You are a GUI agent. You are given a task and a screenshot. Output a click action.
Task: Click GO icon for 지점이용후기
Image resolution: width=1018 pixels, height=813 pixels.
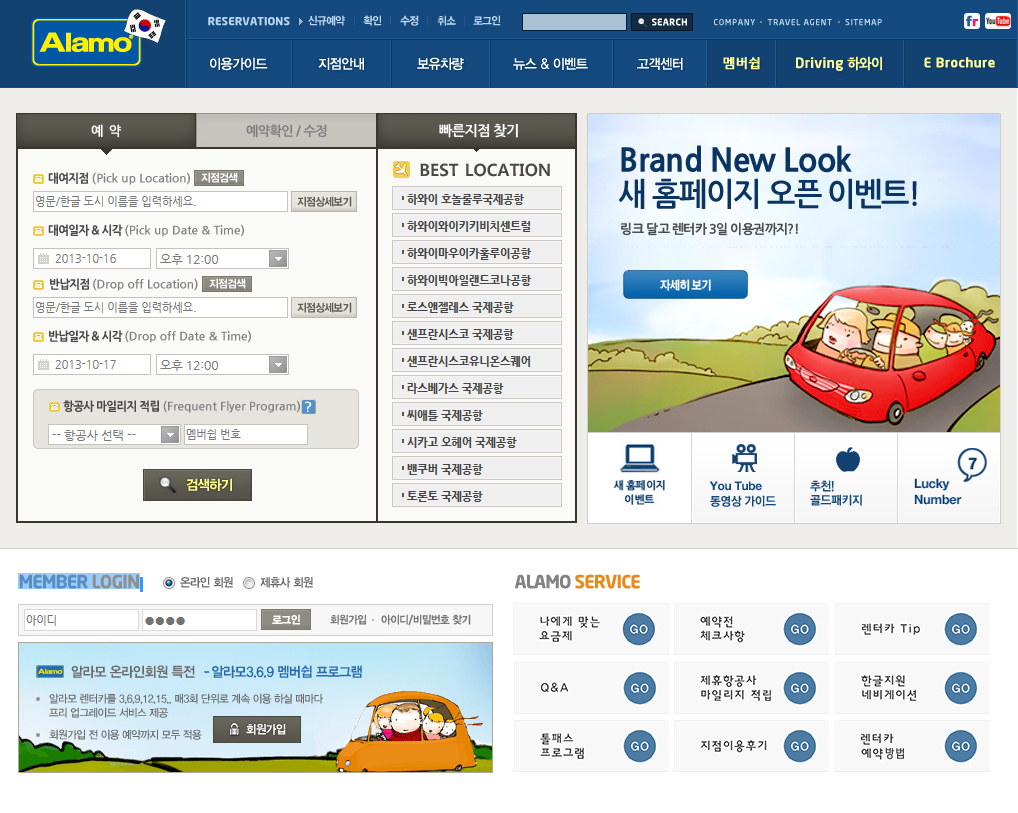(800, 746)
